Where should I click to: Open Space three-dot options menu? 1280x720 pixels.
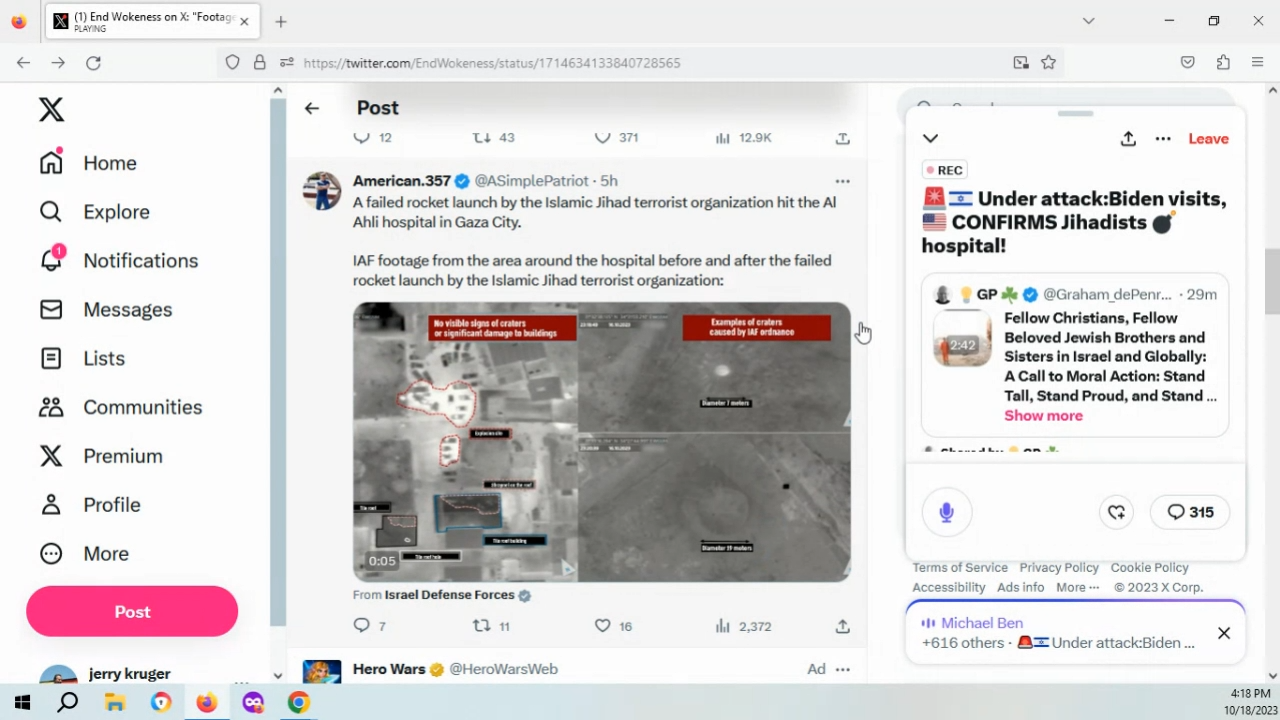pos(1163,139)
